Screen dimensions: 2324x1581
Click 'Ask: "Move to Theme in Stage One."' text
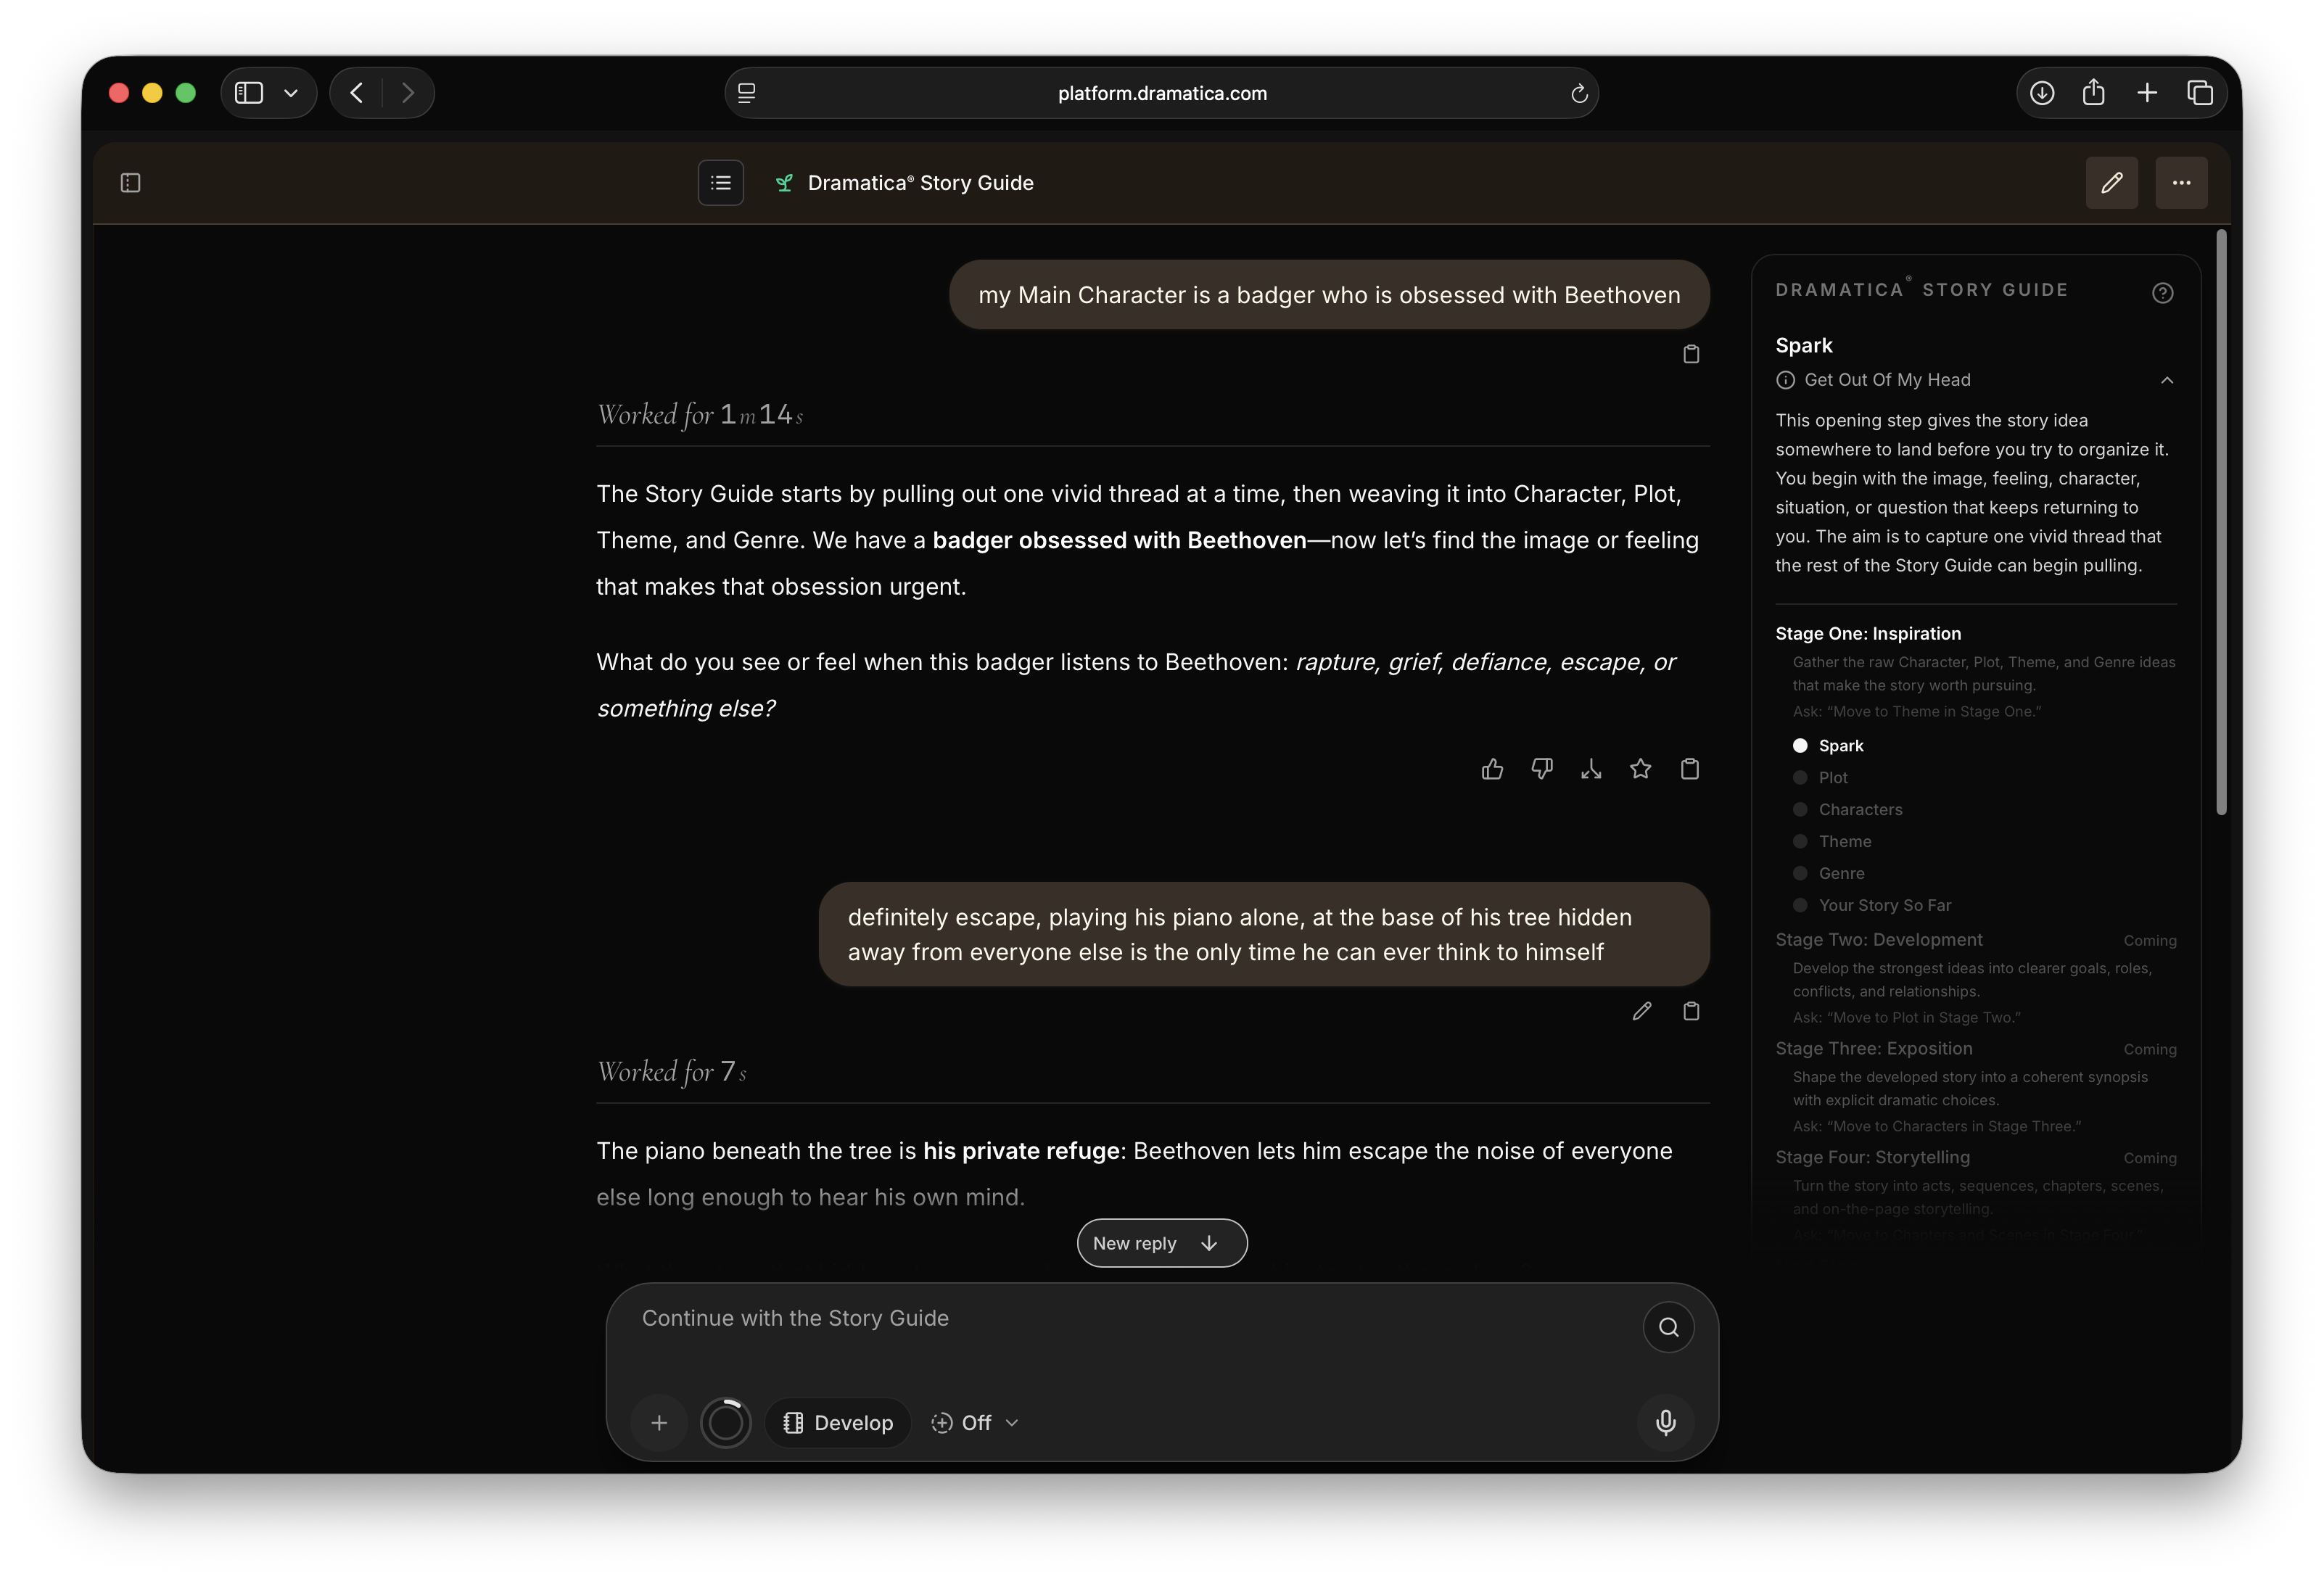click(x=1916, y=712)
